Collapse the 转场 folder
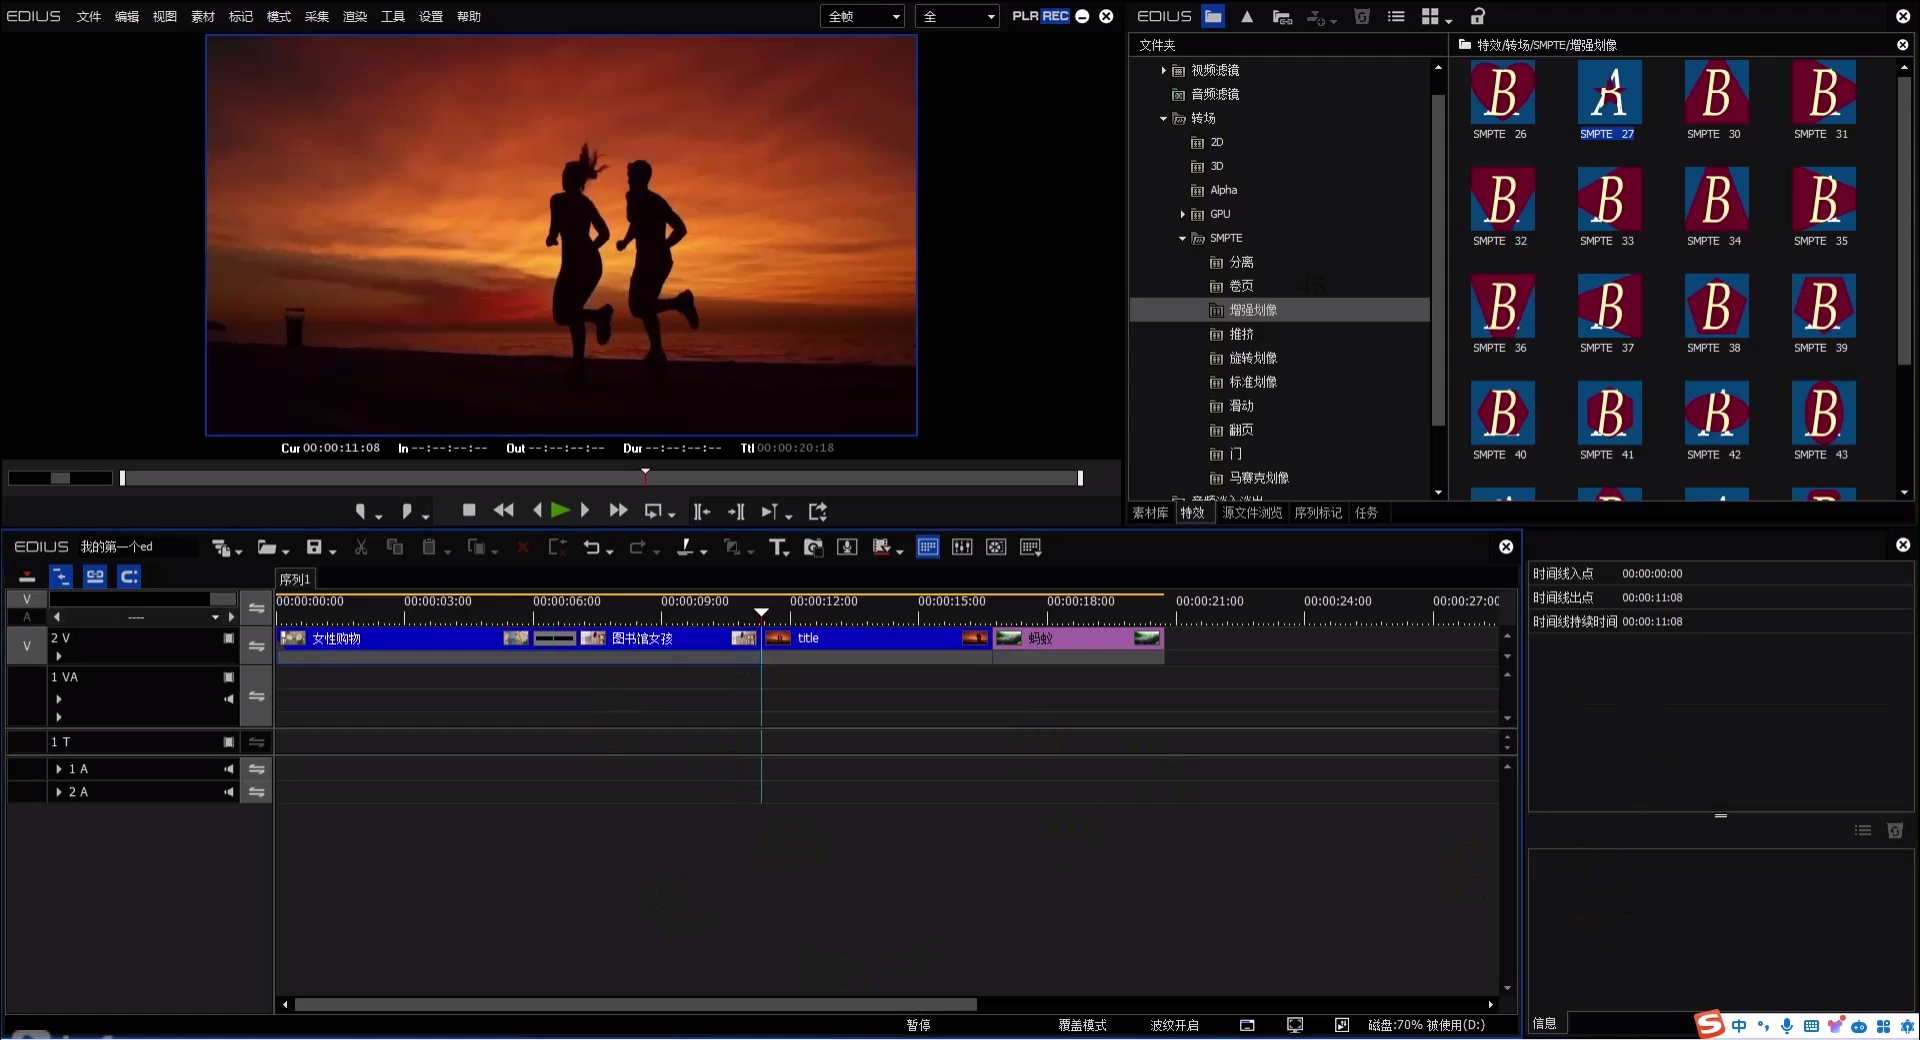Screen dimensions: 1920x1040 click(1163, 118)
